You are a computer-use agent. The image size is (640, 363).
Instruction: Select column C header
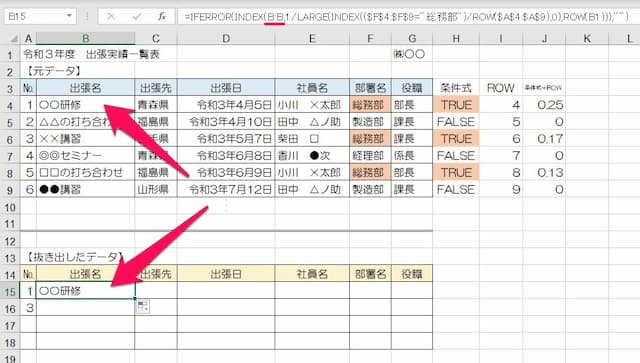(x=156, y=39)
